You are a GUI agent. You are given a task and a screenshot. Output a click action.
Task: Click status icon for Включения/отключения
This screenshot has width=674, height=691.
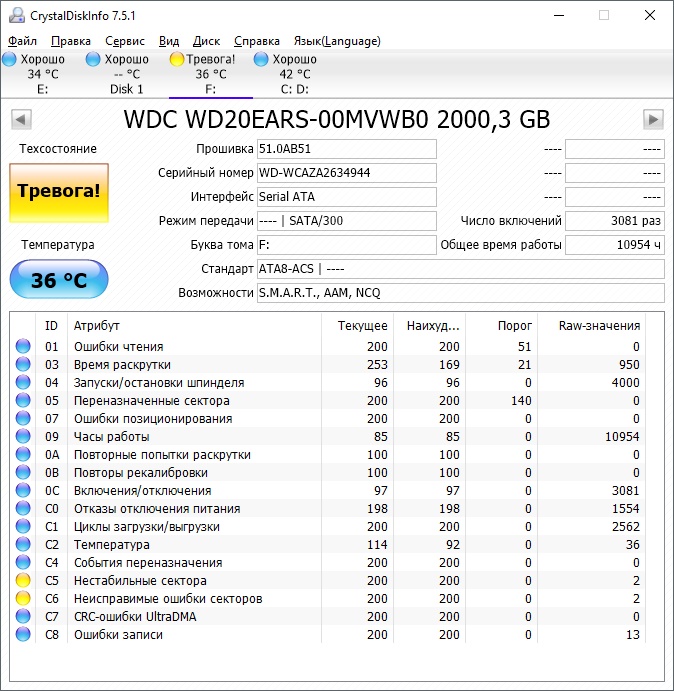click(x=23, y=490)
